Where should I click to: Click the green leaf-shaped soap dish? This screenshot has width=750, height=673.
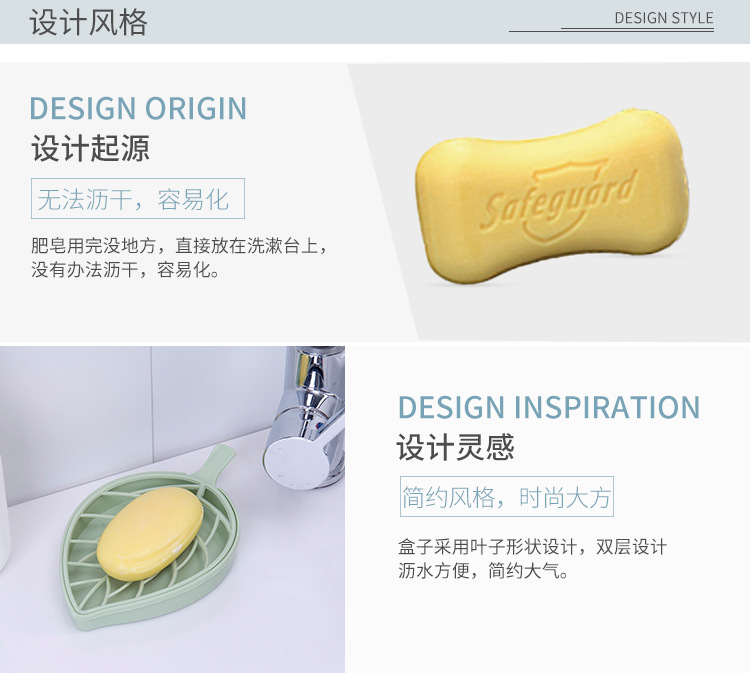pos(152,538)
